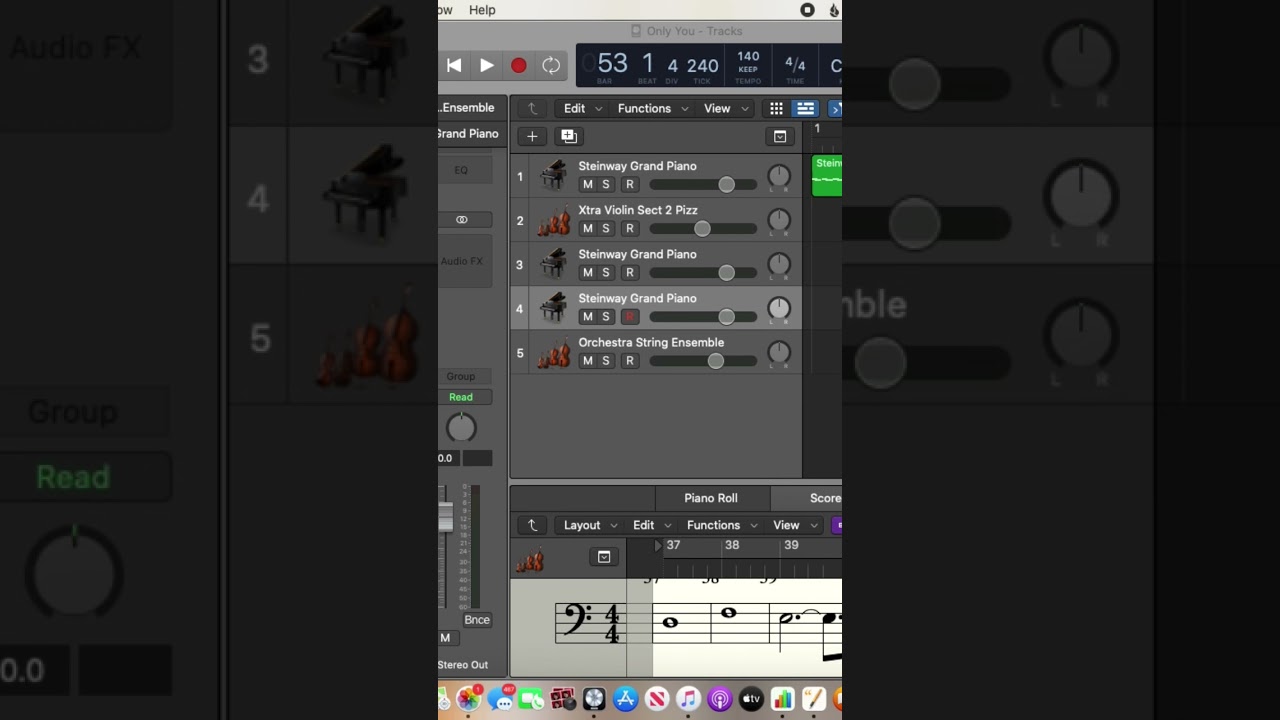The image size is (1280, 720).
Task: Switch to the grid view icon
Action: coord(776,108)
